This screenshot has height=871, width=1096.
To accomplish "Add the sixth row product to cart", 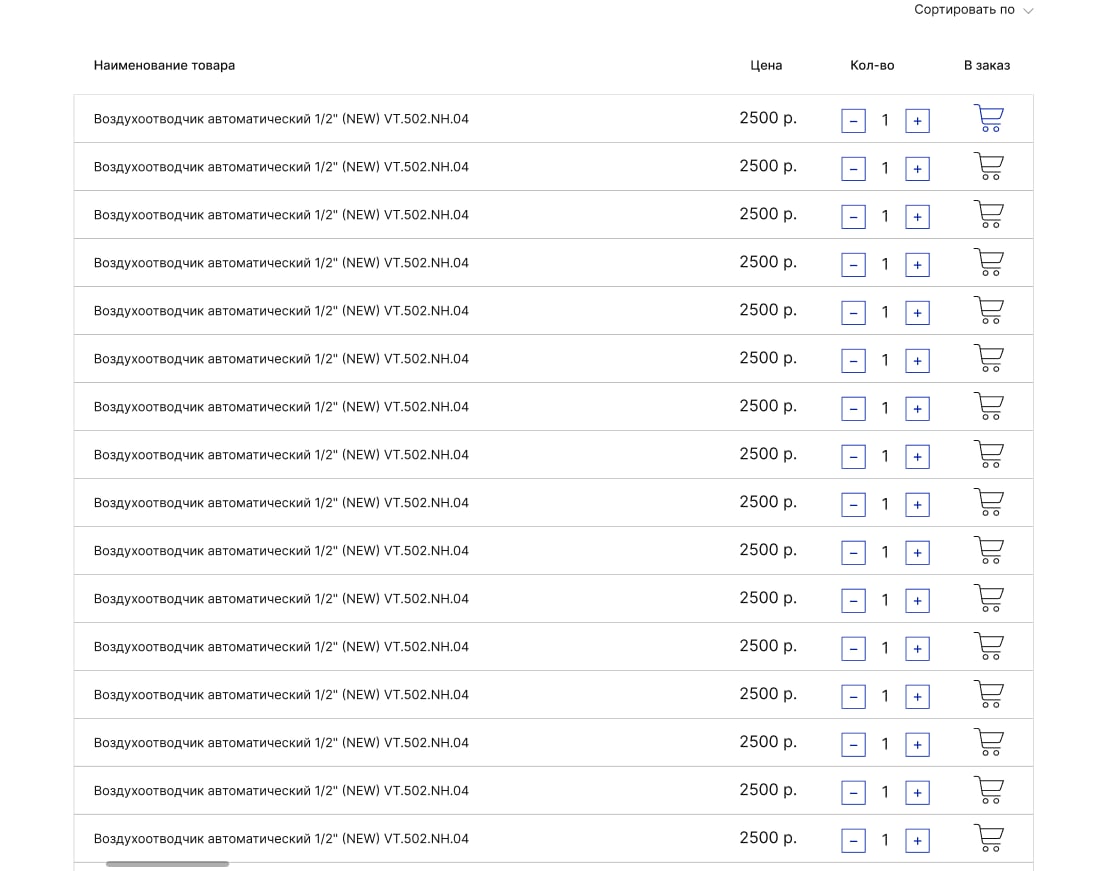I will pos(989,359).
